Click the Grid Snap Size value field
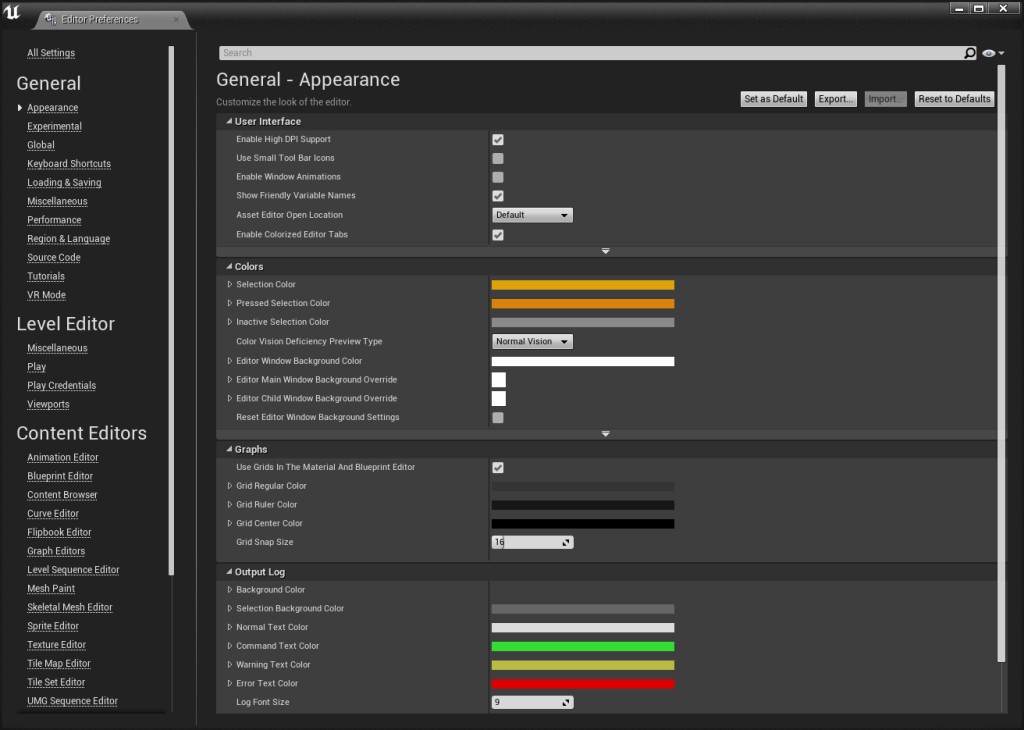Viewport: 1024px width, 730px height. coord(532,543)
